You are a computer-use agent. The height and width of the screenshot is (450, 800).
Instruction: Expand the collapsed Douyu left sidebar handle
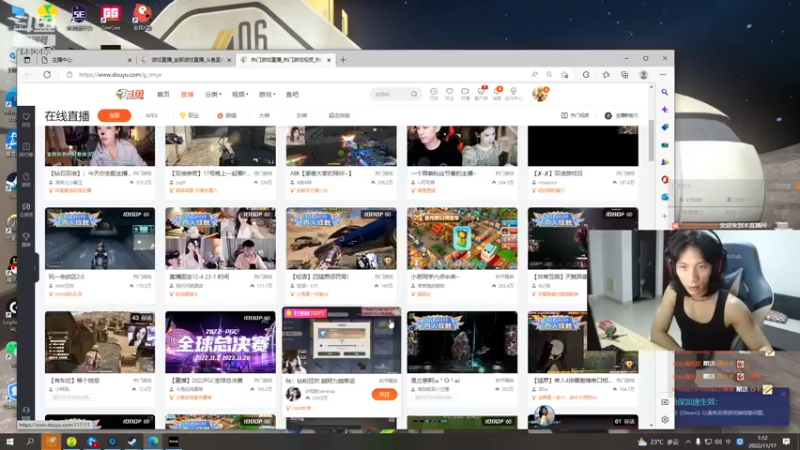coord(35,267)
